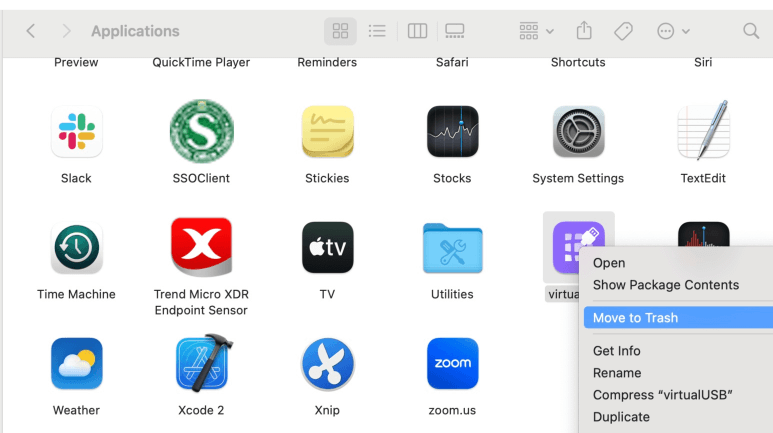Screen dimensions: 773x433
Task: Click the Weather name label
Action: click(76, 410)
